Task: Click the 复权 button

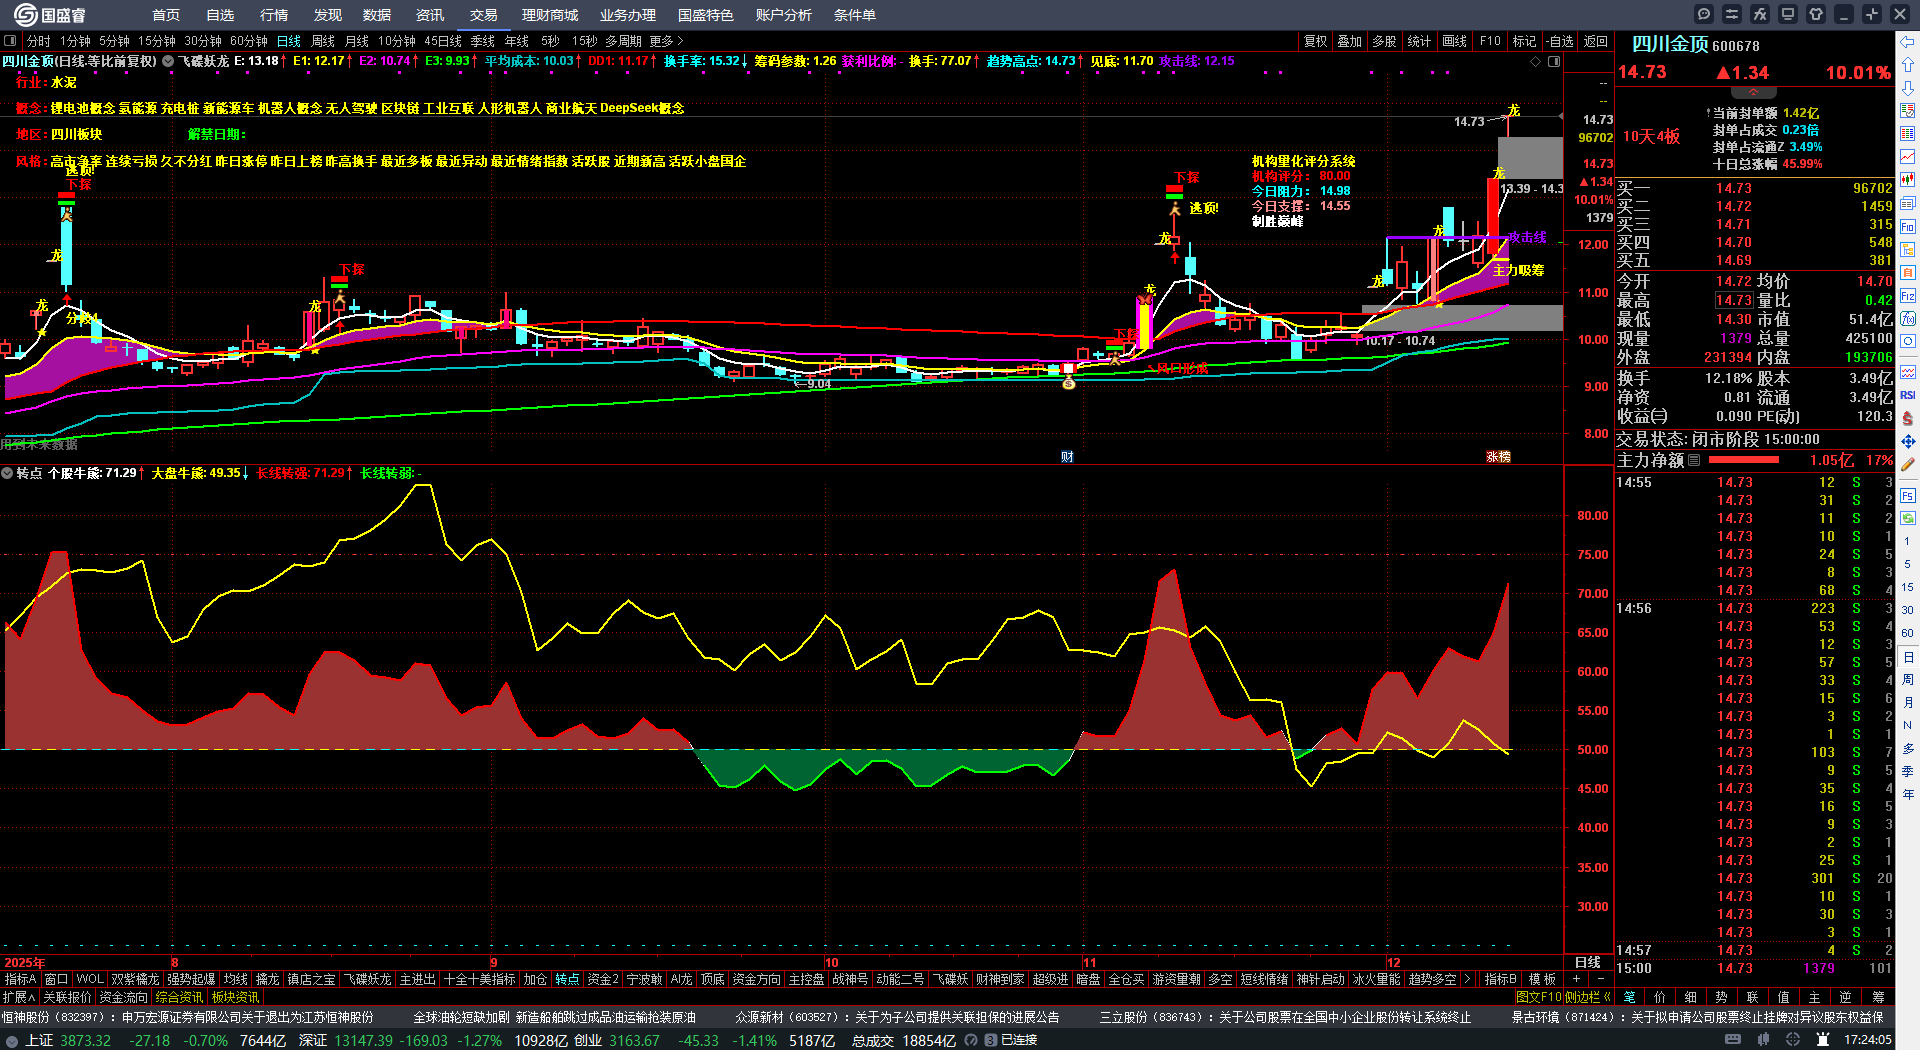Action: pyautogui.click(x=1316, y=41)
